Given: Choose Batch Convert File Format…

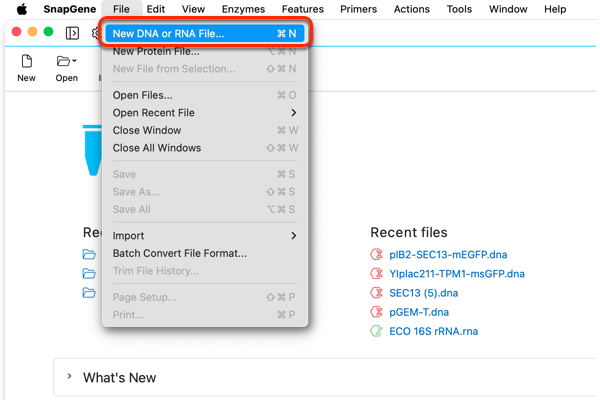Looking at the screenshot, I should pos(205,253).
